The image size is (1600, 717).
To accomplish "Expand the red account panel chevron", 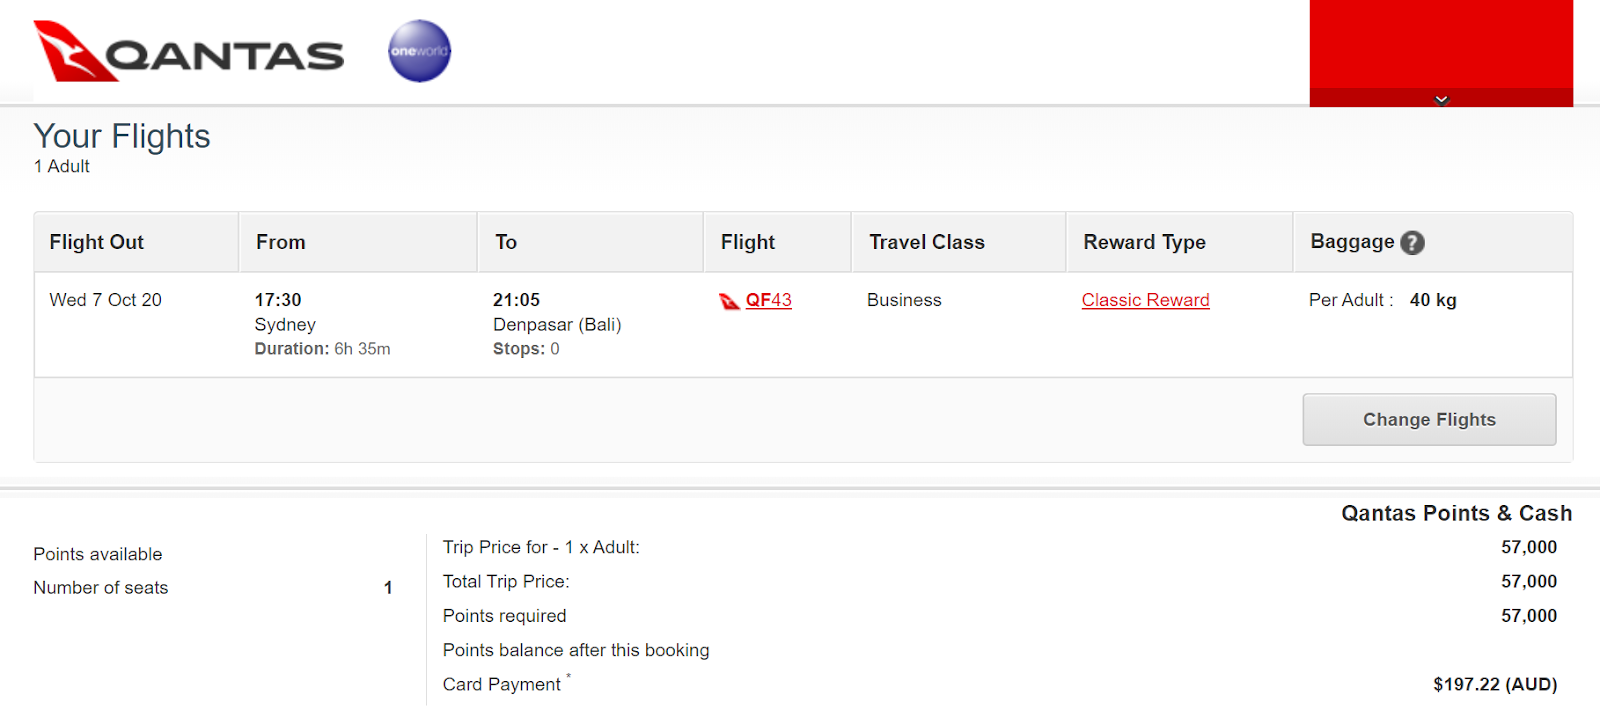I will click(x=1441, y=99).
